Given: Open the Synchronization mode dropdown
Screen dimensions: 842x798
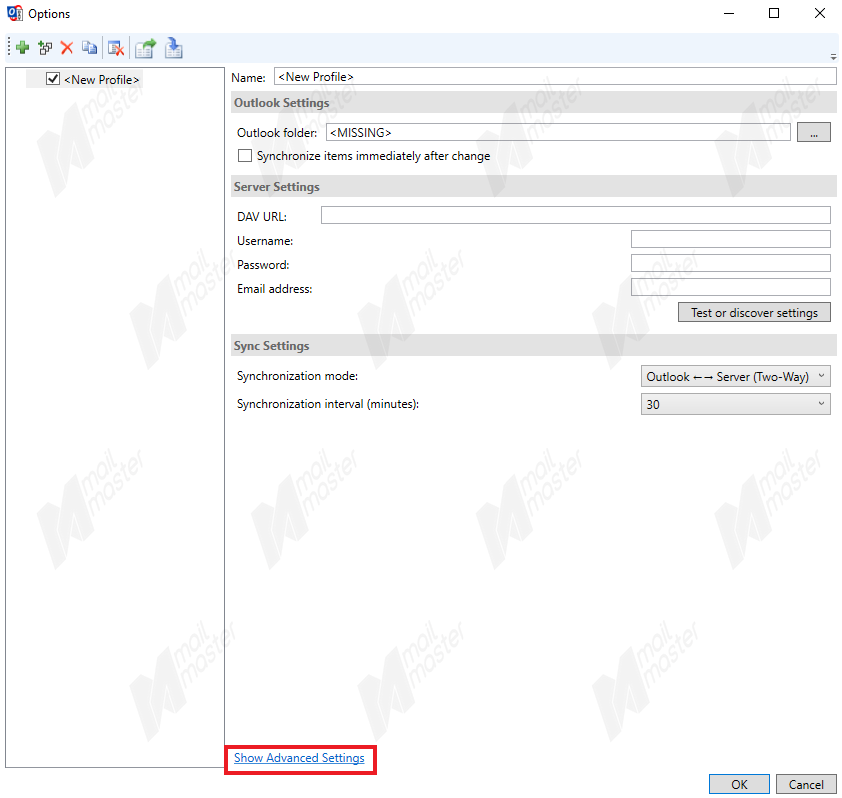Looking at the screenshot, I should [735, 376].
